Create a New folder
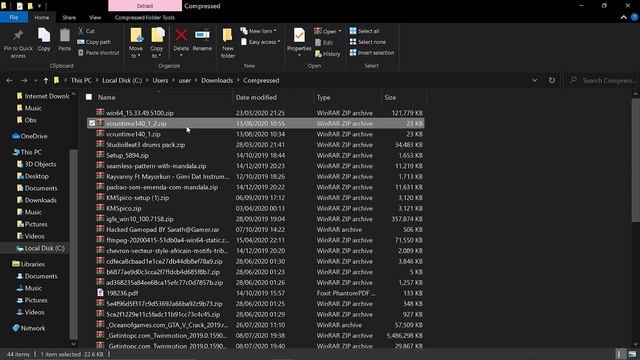Image resolution: width=640 pixels, height=360 pixels. (228, 43)
